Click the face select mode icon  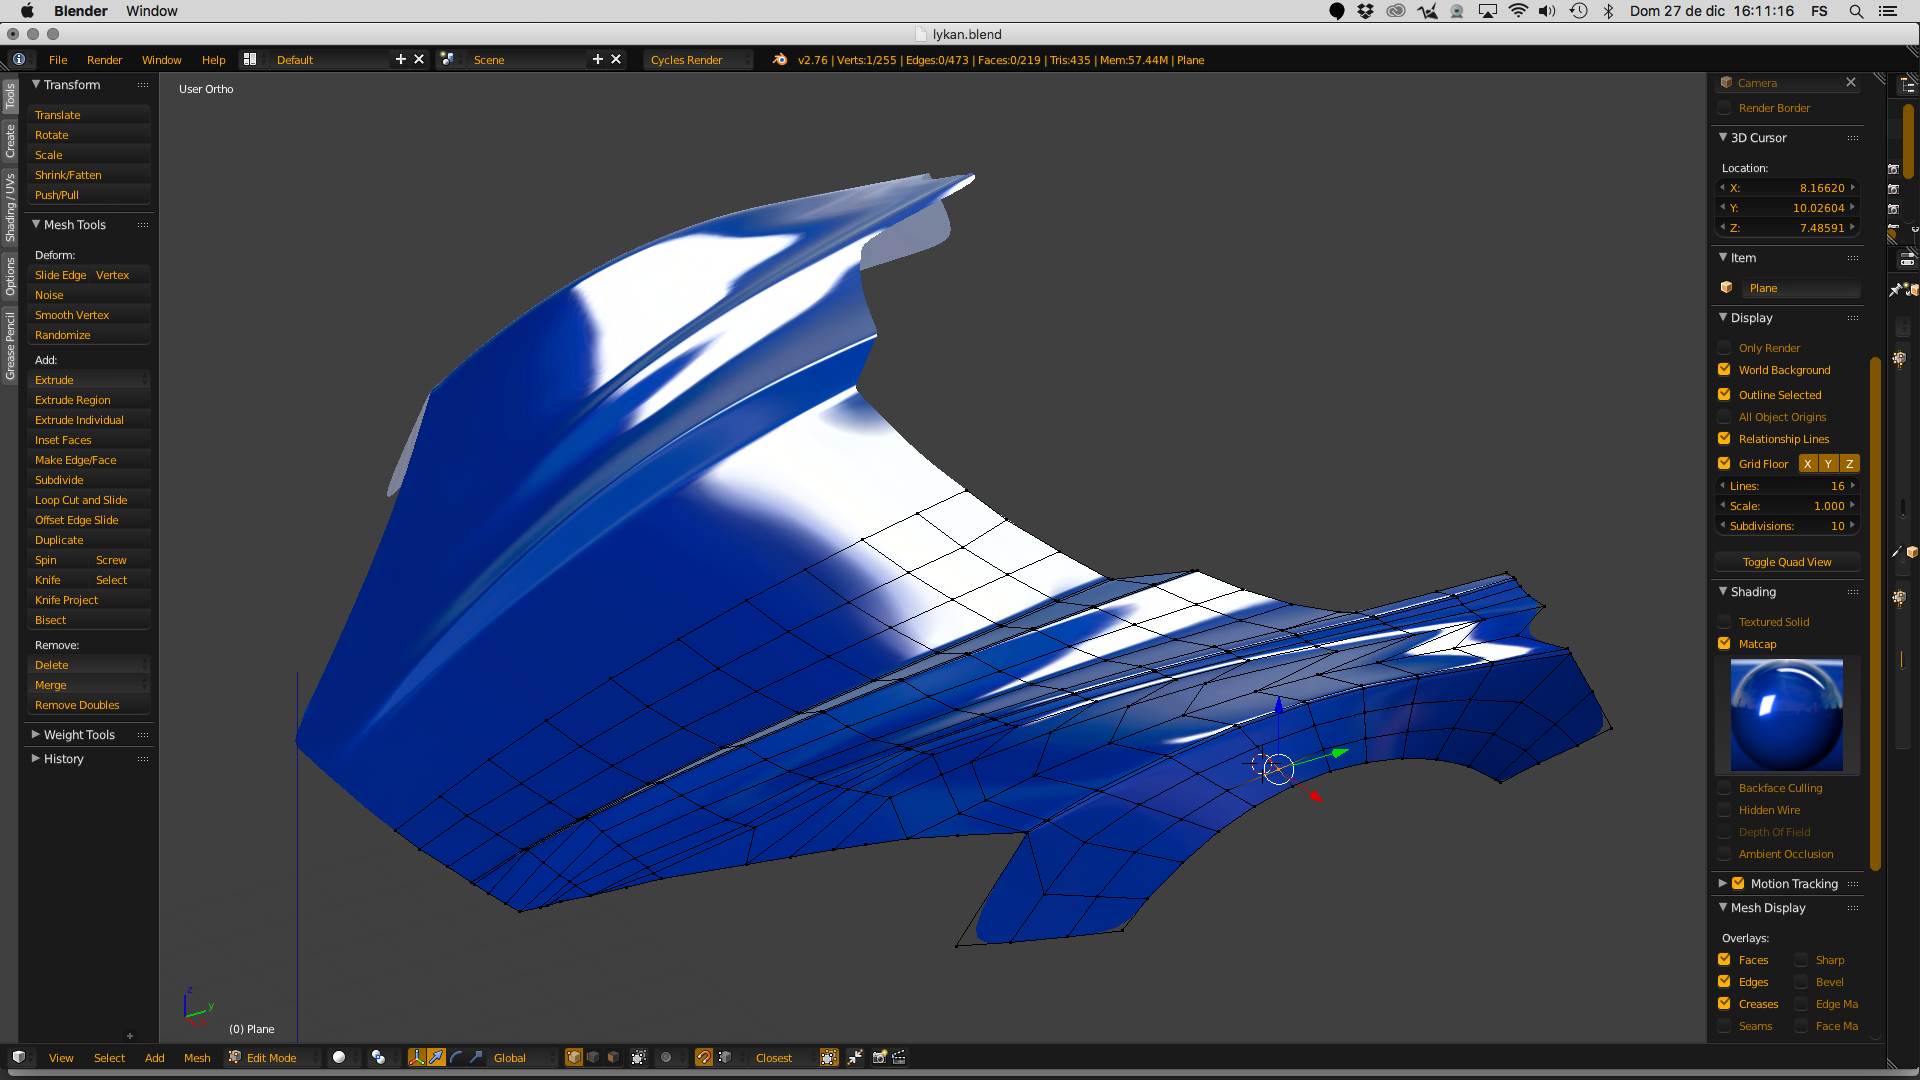coord(613,1058)
